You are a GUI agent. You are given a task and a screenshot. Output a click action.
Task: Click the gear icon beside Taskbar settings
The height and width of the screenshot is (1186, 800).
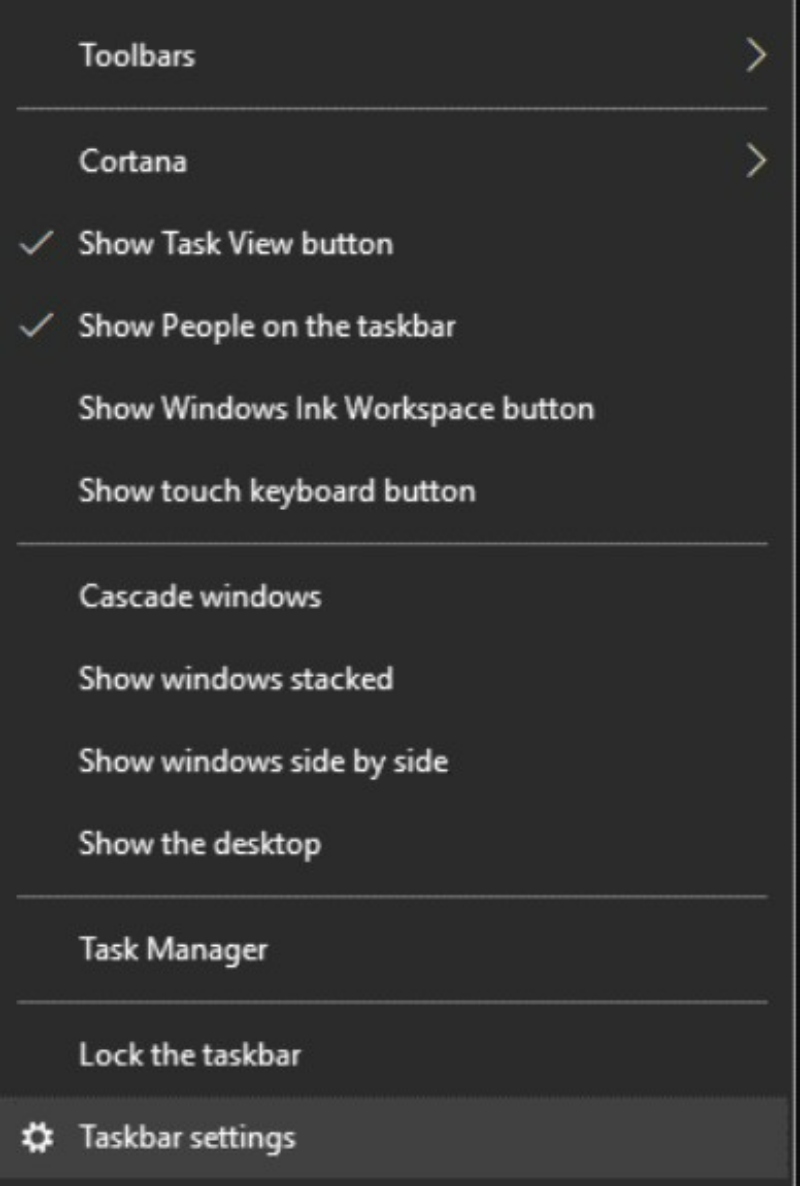click(36, 1137)
